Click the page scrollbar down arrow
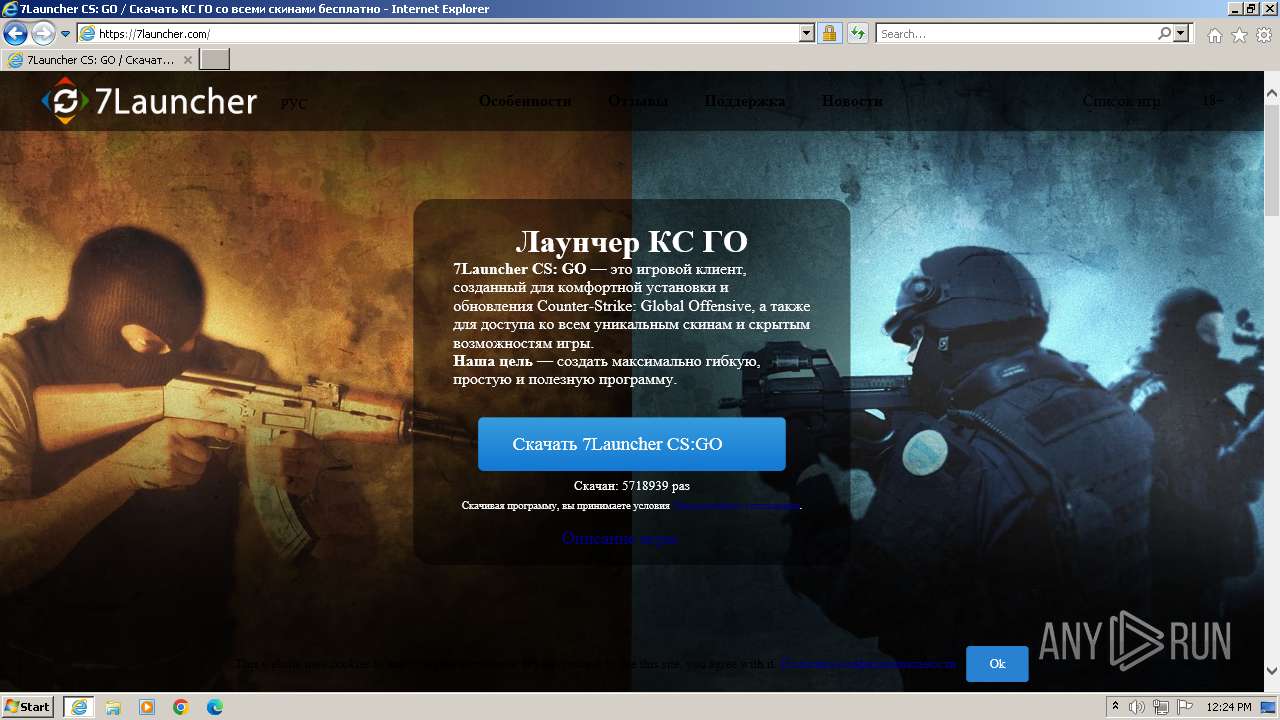This screenshot has height=720, width=1280. click(1272, 671)
